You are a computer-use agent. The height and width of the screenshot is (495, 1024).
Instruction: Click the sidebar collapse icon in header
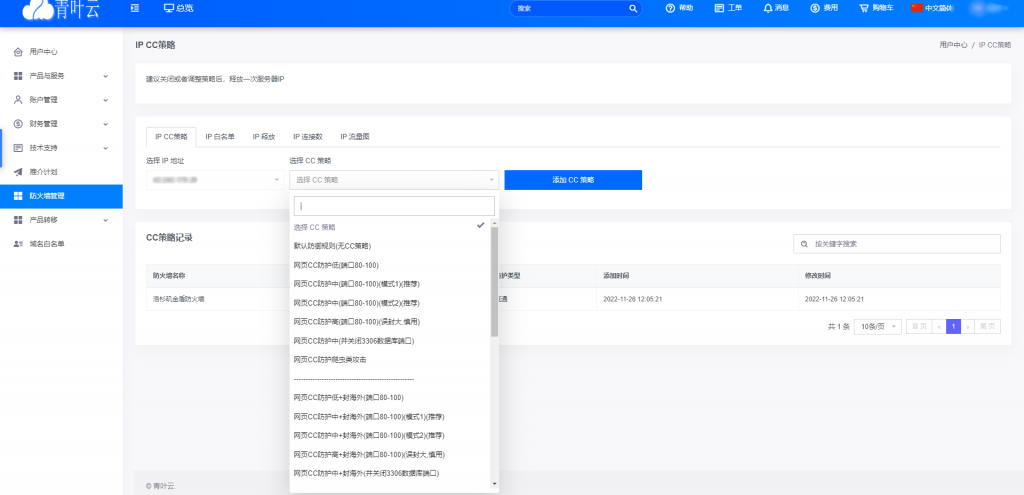pos(135,8)
